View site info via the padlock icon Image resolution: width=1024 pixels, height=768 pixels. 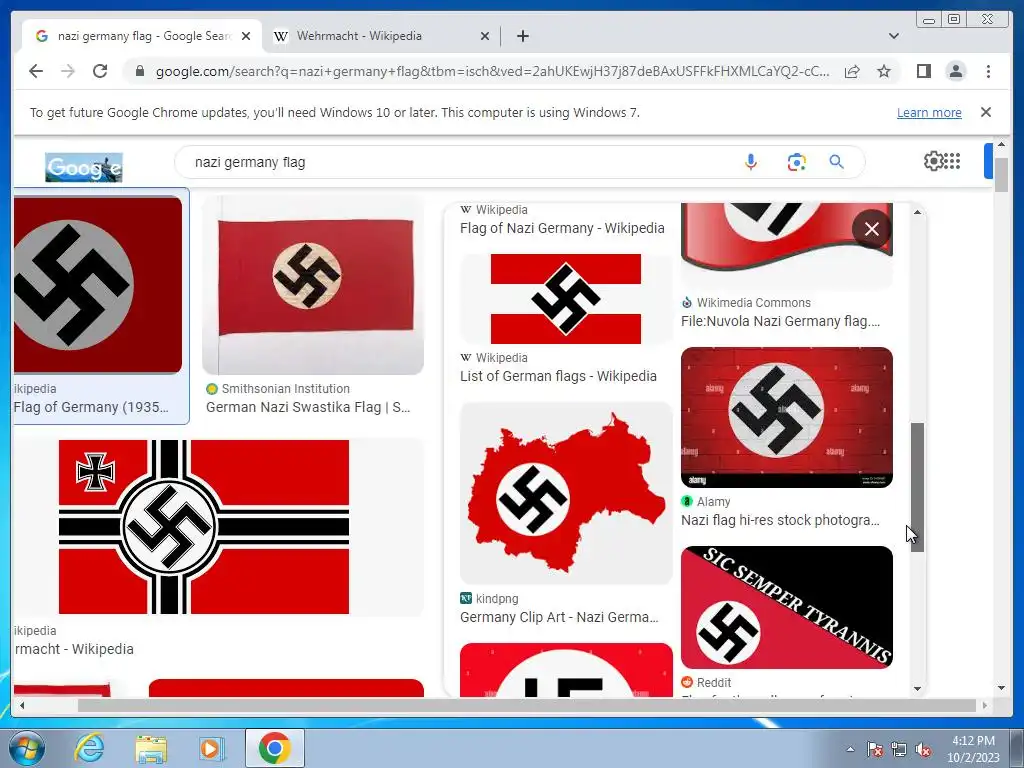coord(140,71)
